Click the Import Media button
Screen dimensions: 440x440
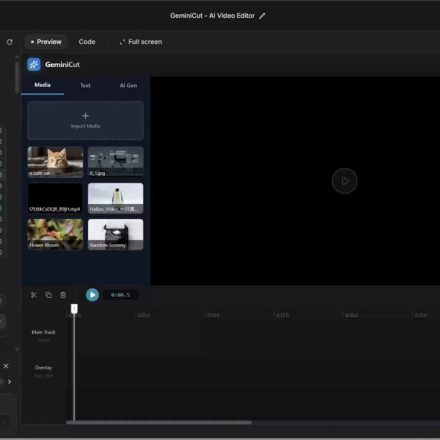tap(85, 120)
